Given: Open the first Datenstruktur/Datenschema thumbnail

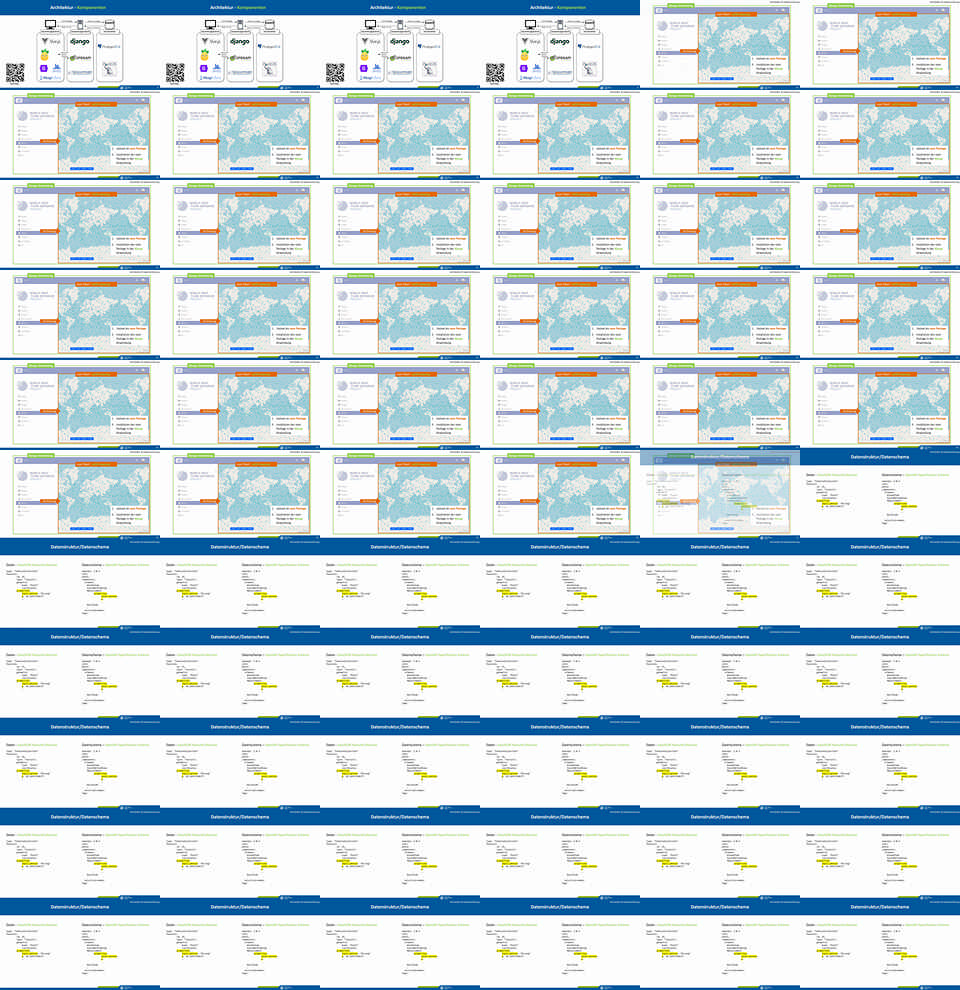Looking at the screenshot, I should pyautogui.click(x=880, y=494).
